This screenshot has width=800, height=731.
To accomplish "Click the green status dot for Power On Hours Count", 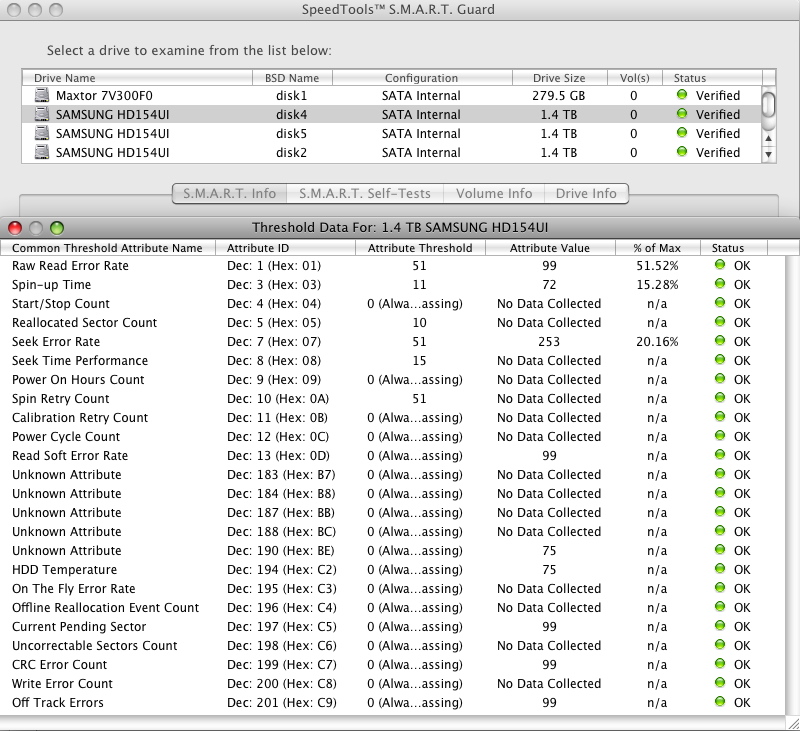I will tap(720, 379).
